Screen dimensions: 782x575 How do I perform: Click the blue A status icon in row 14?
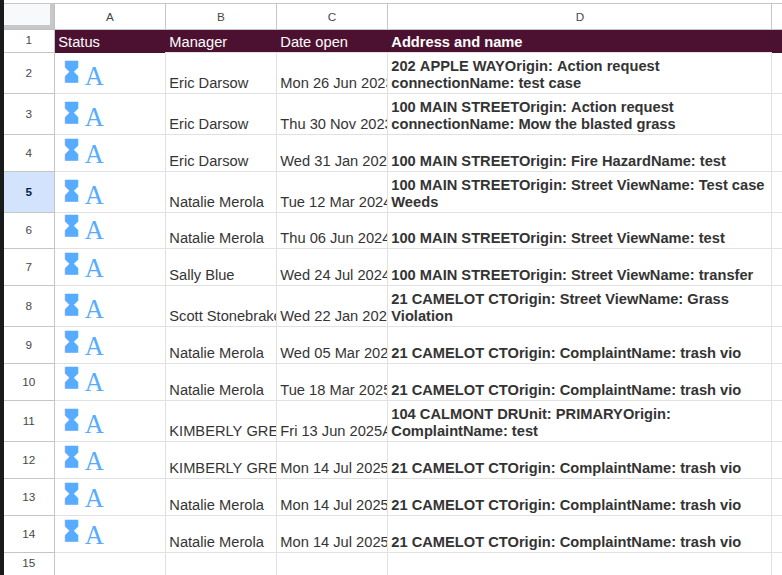pyautogui.click(x=94, y=536)
